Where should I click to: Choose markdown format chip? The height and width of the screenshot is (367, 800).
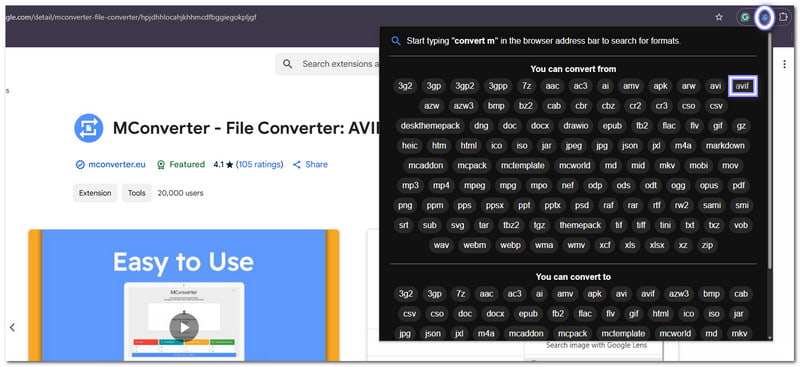[725, 145]
